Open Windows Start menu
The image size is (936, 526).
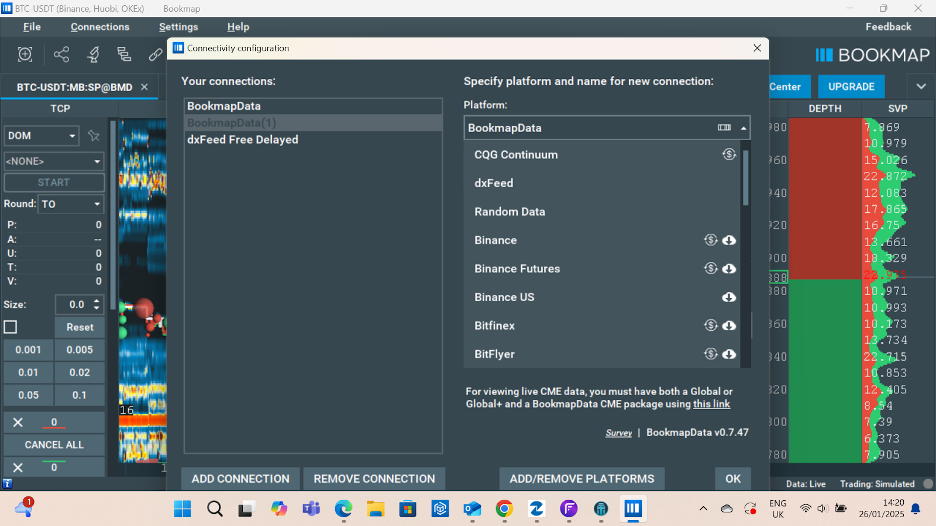(x=183, y=509)
